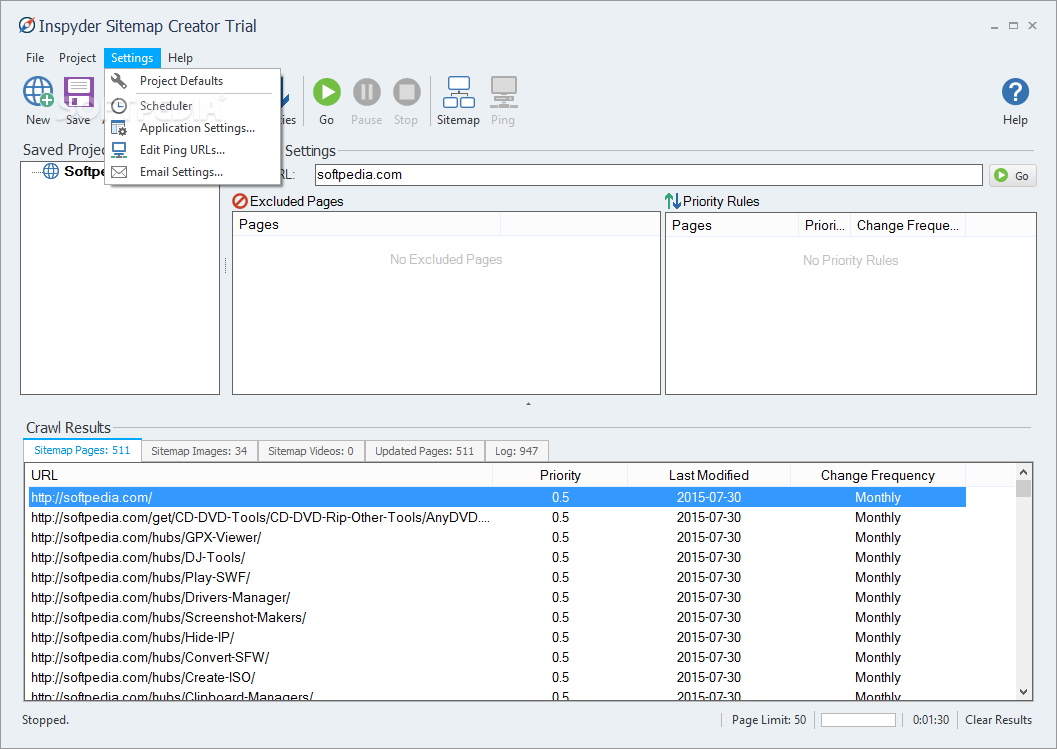Sort results by Last Modified header

click(x=708, y=475)
